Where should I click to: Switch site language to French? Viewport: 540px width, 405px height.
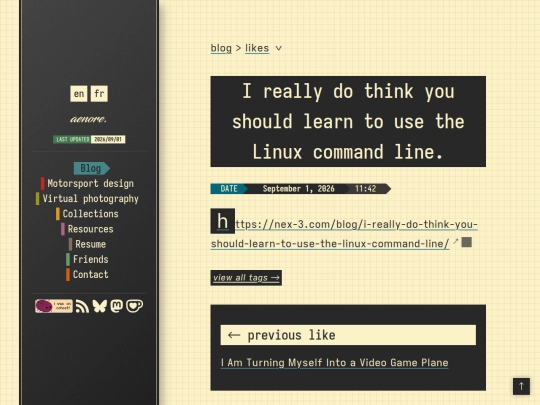[x=99, y=94]
